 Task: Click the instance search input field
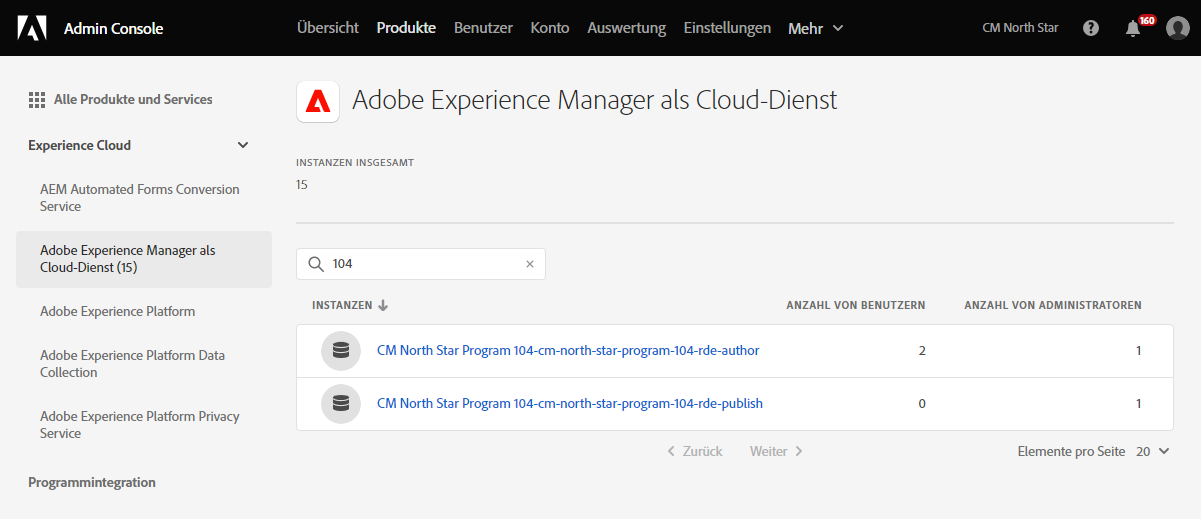(x=425, y=264)
